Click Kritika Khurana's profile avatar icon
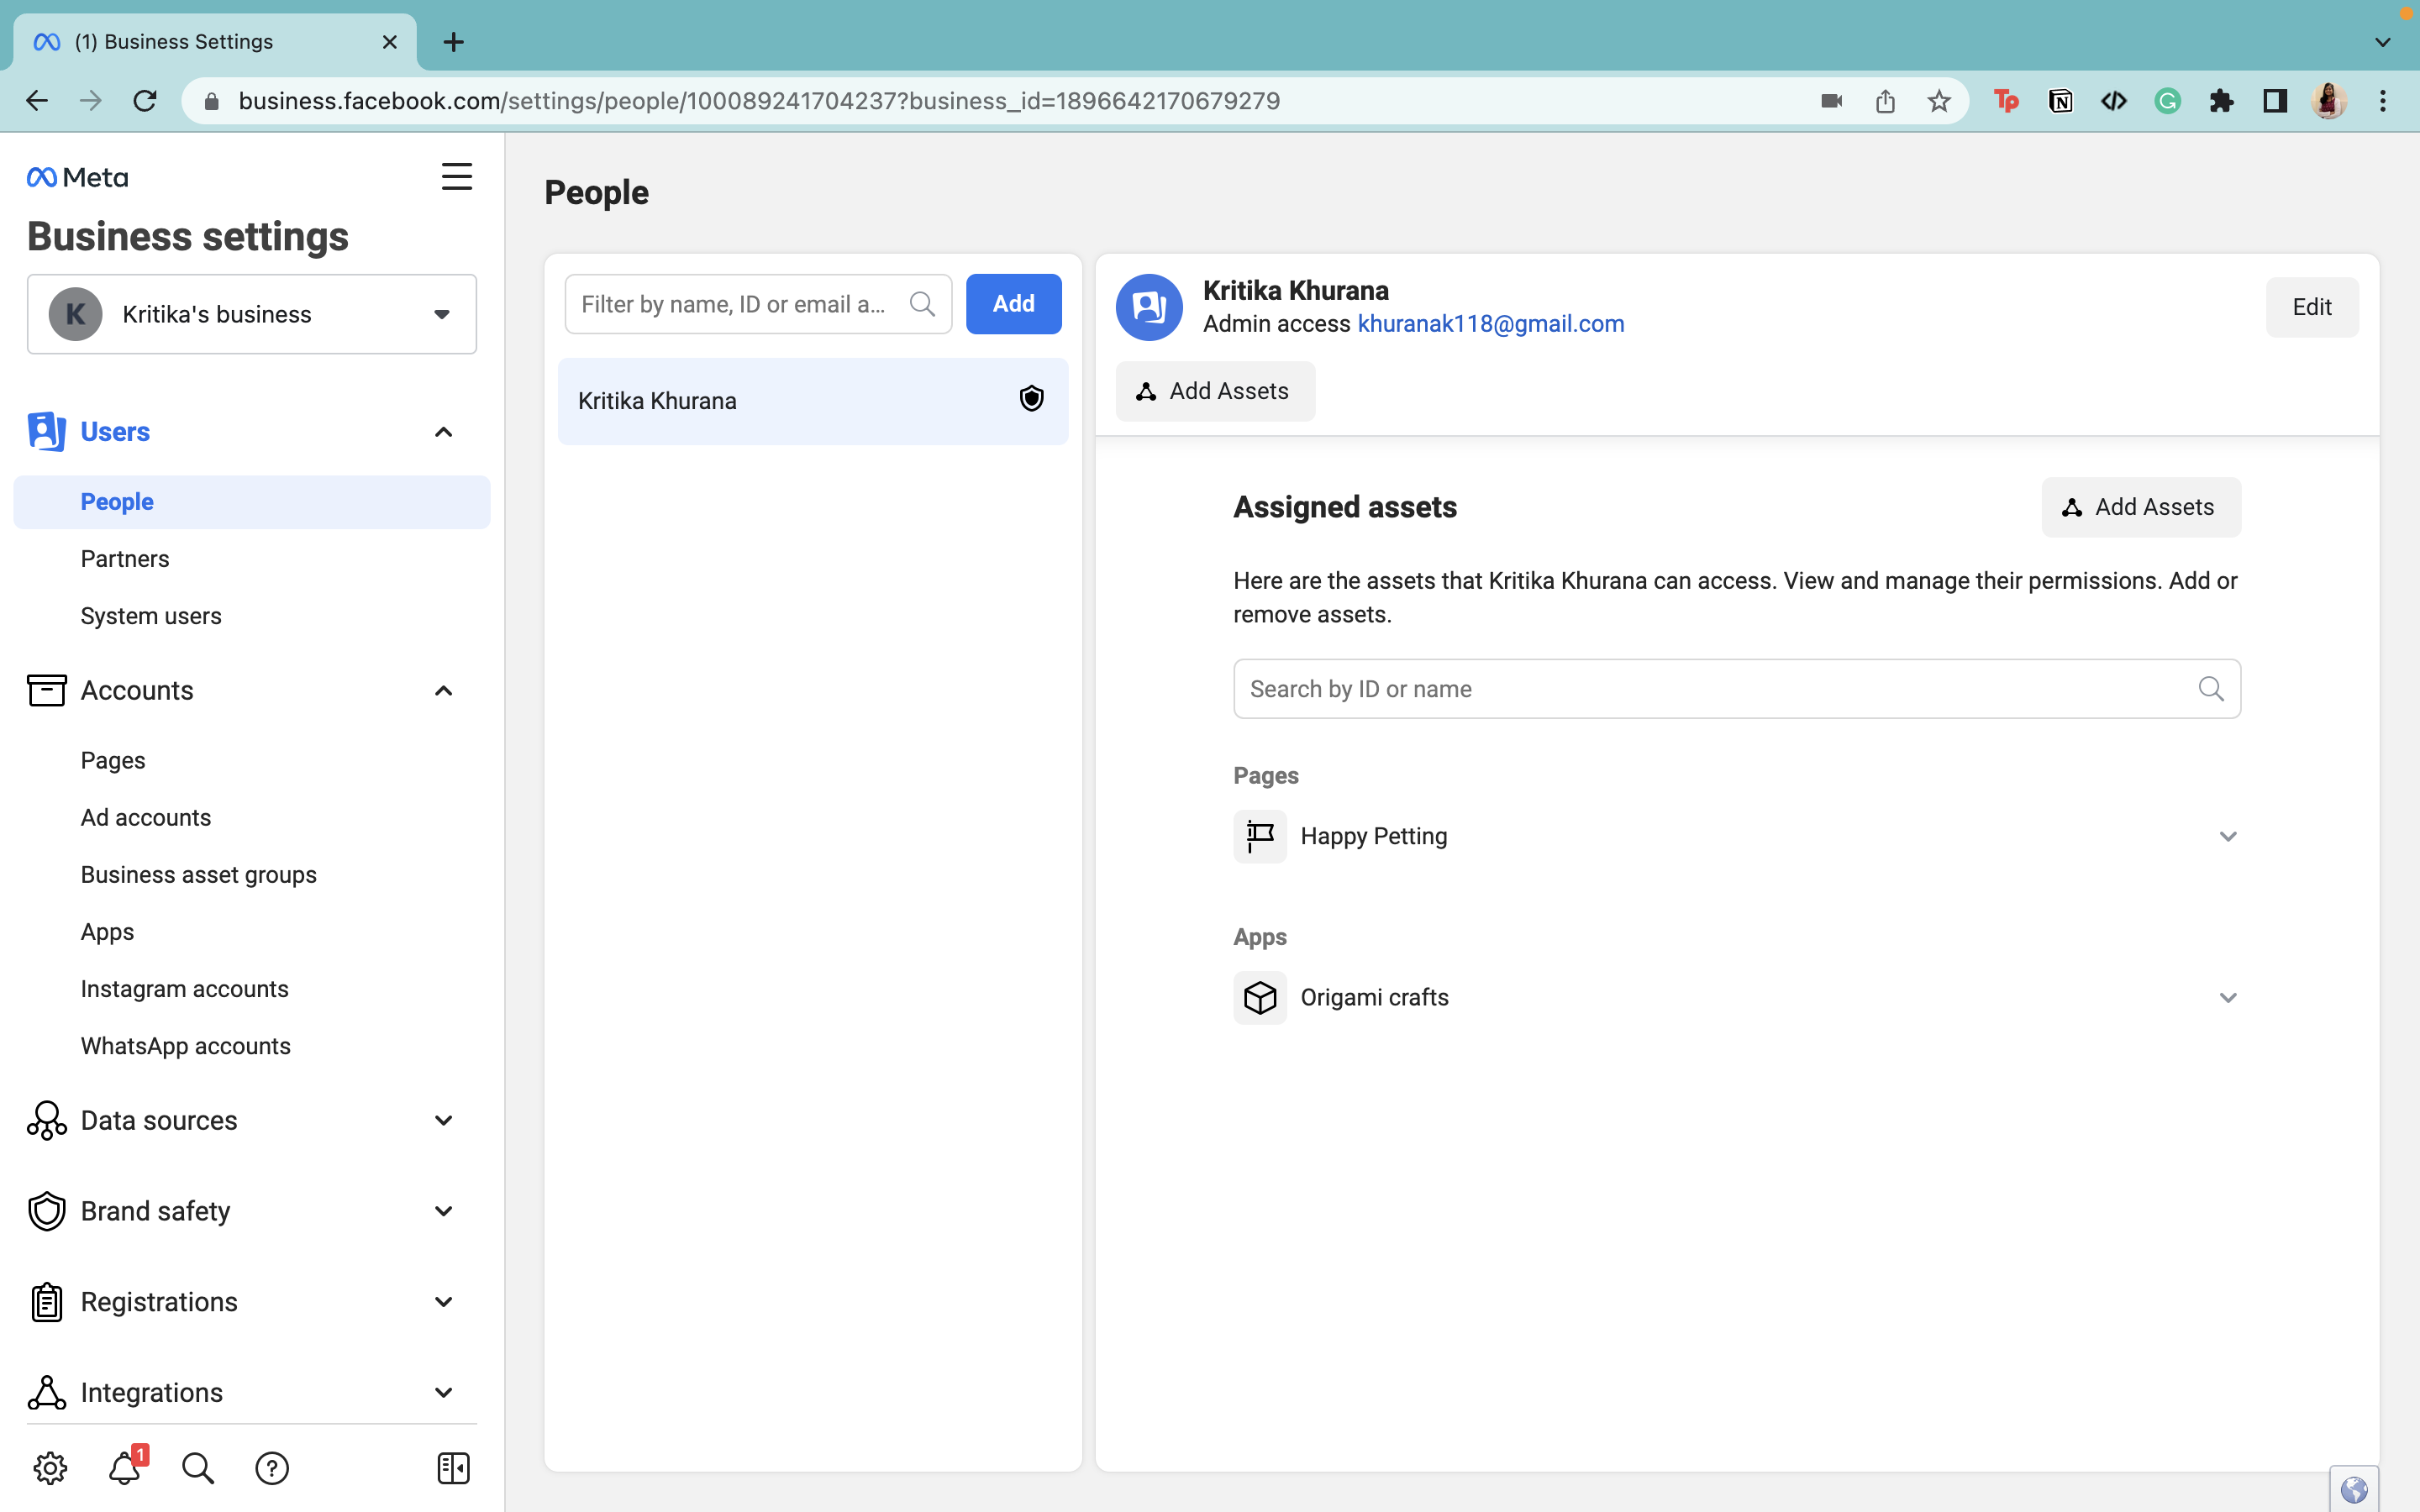Image resolution: width=2420 pixels, height=1512 pixels. point(1150,307)
